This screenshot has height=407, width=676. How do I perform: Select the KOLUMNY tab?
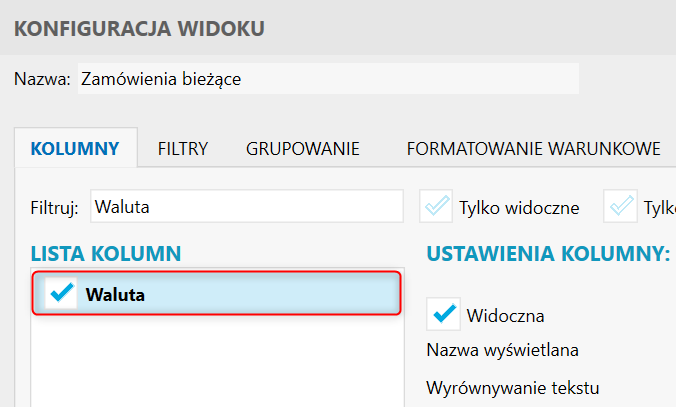pyautogui.click(x=76, y=149)
